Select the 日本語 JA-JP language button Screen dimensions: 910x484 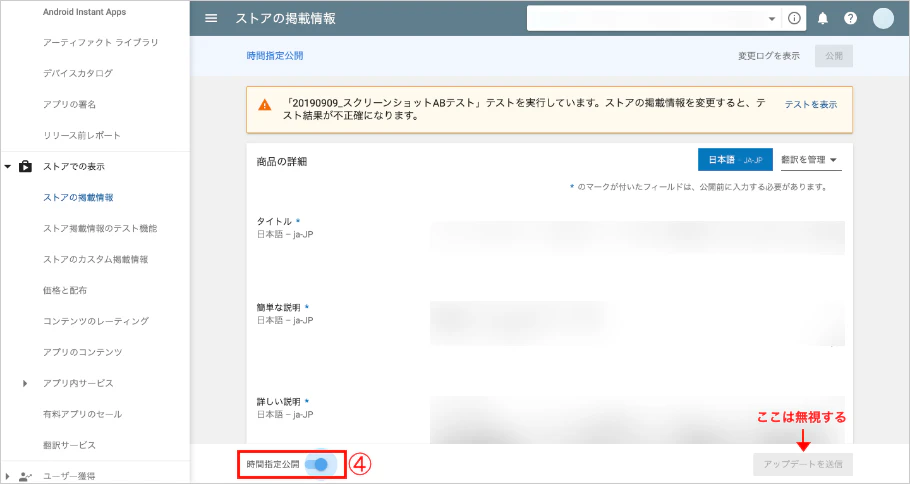pyautogui.click(x=735, y=160)
